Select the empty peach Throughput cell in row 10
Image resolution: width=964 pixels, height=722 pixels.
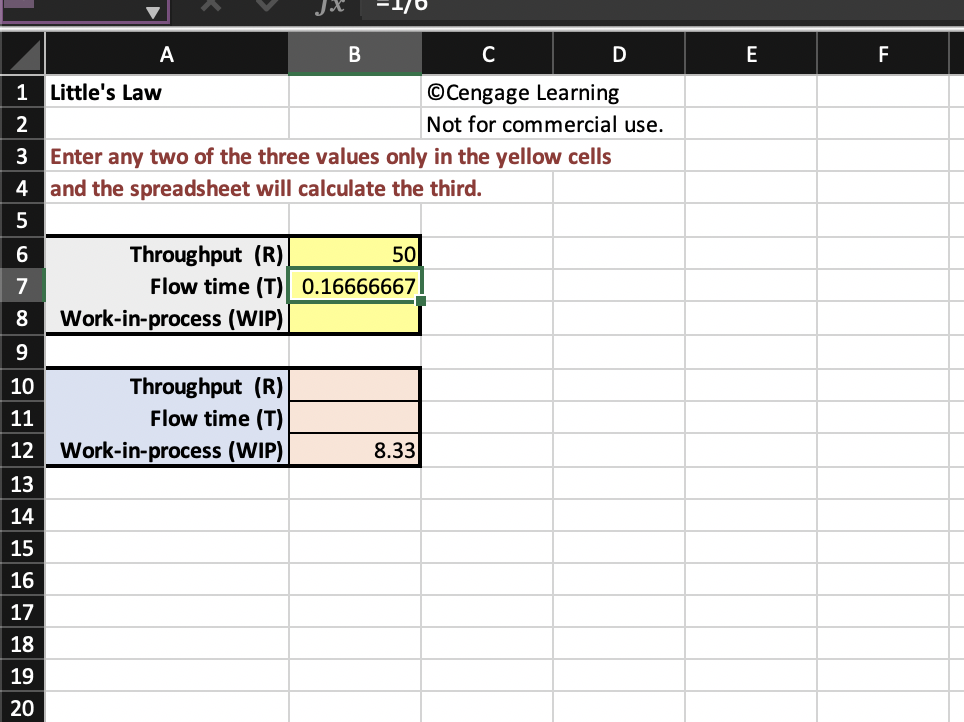click(355, 386)
